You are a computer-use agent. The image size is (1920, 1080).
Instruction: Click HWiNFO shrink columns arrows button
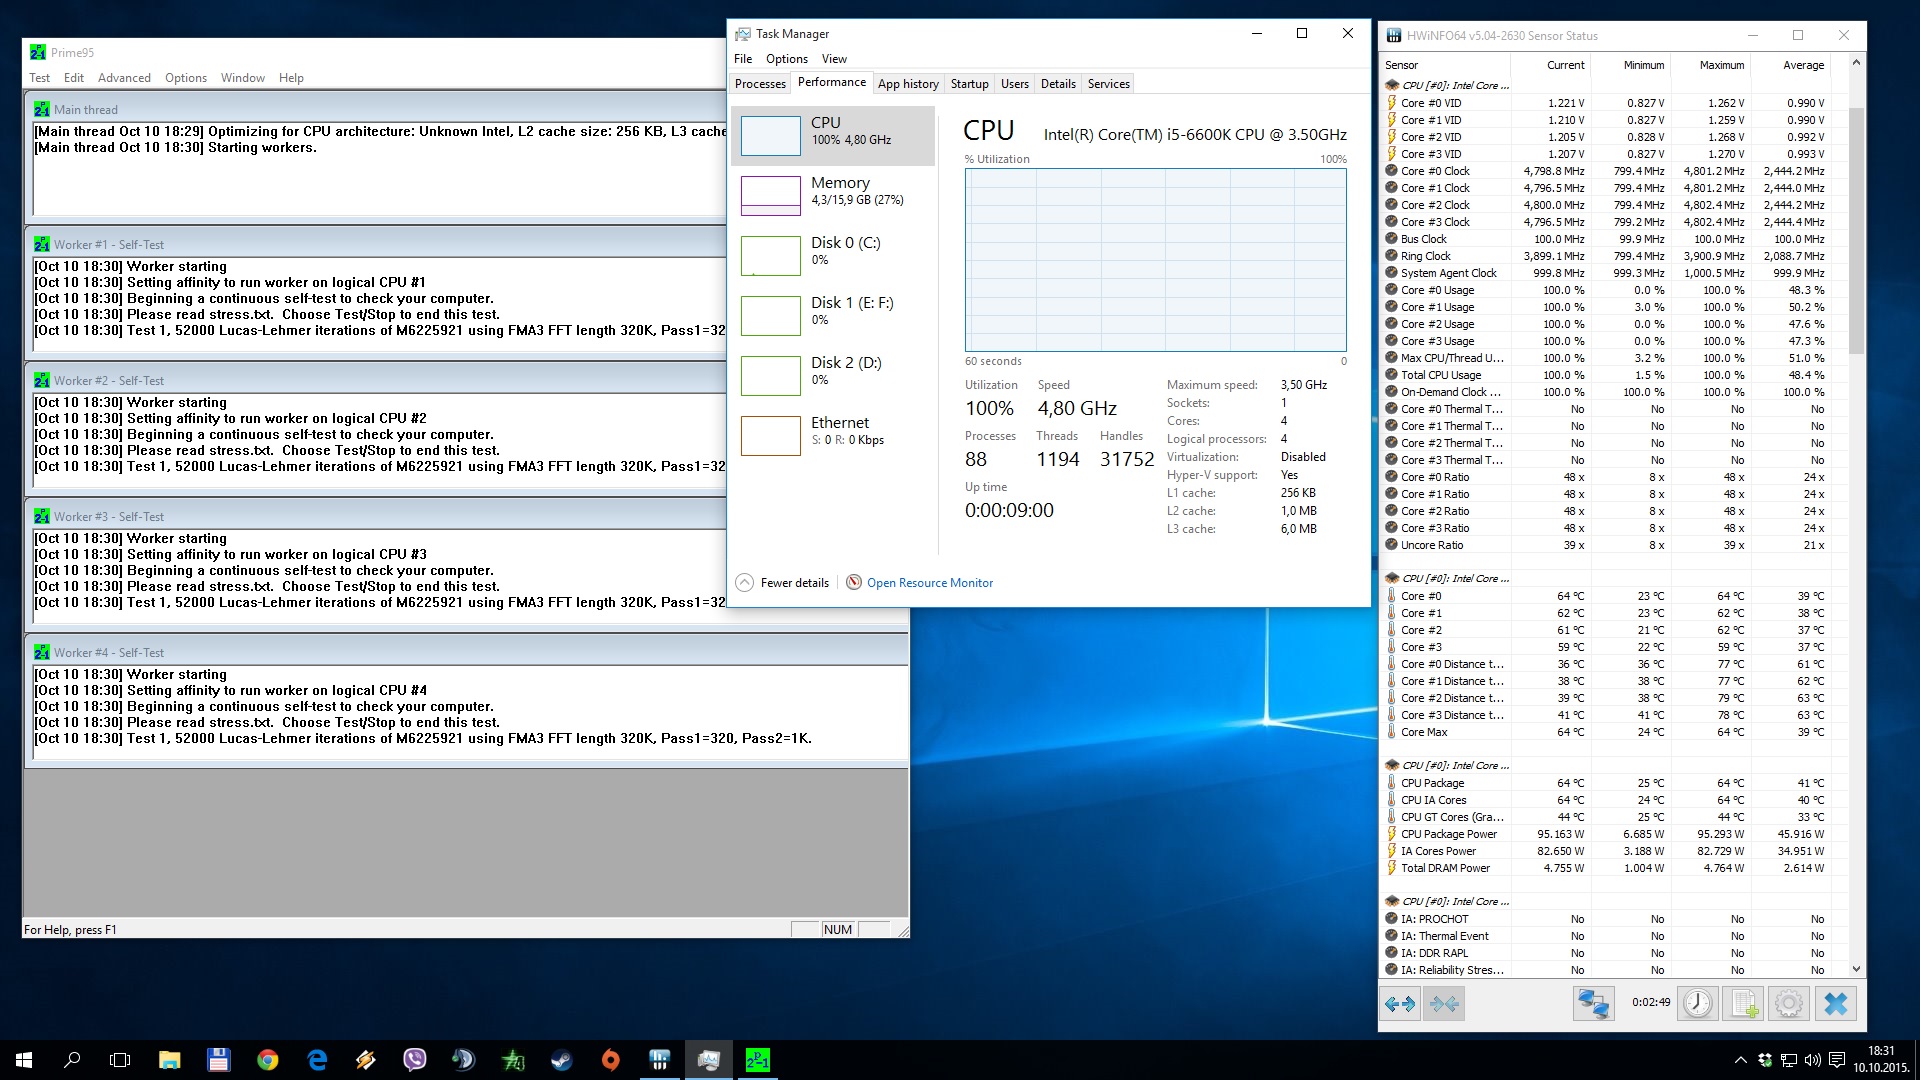(1444, 1003)
